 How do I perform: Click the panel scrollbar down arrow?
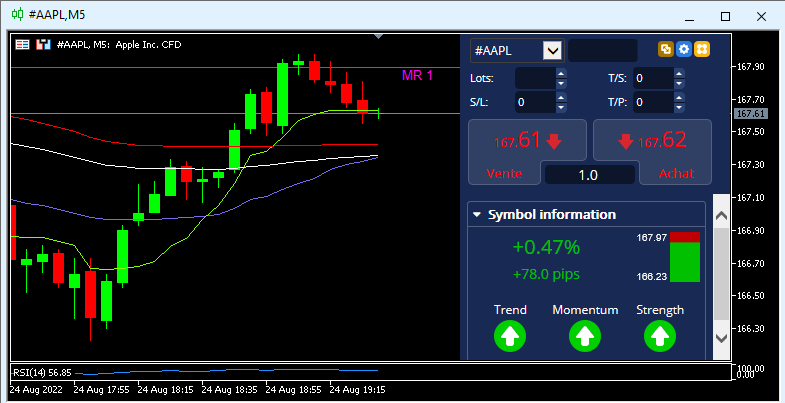(721, 338)
